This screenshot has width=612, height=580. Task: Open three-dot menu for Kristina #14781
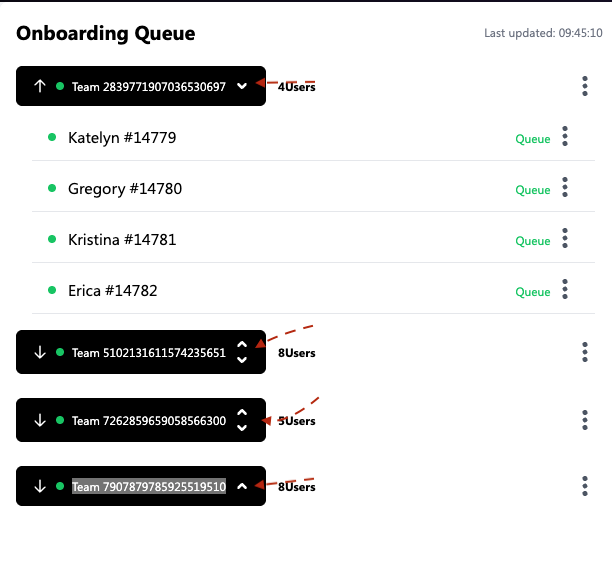tap(565, 238)
